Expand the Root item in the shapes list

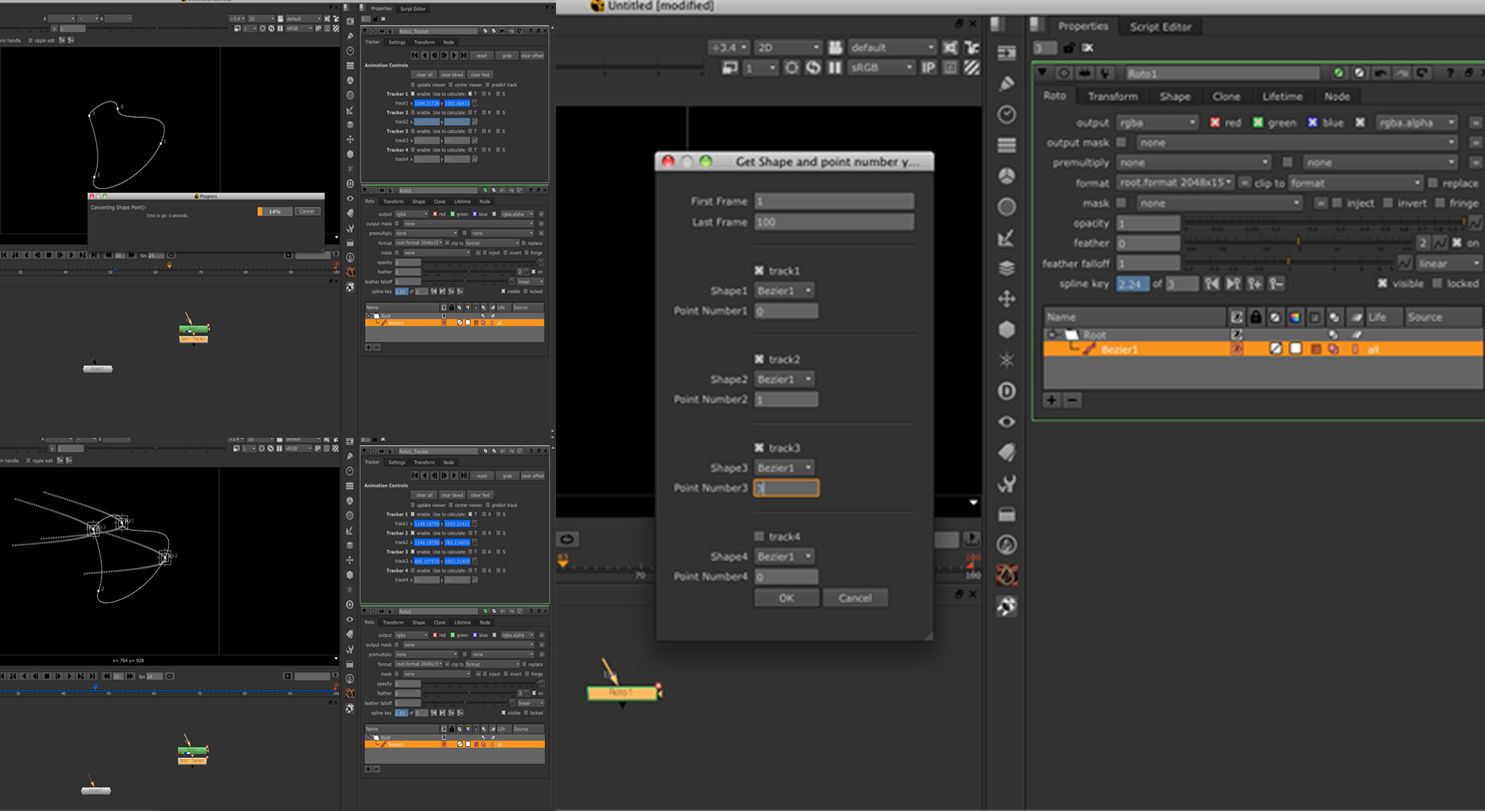[x=1053, y=335]
